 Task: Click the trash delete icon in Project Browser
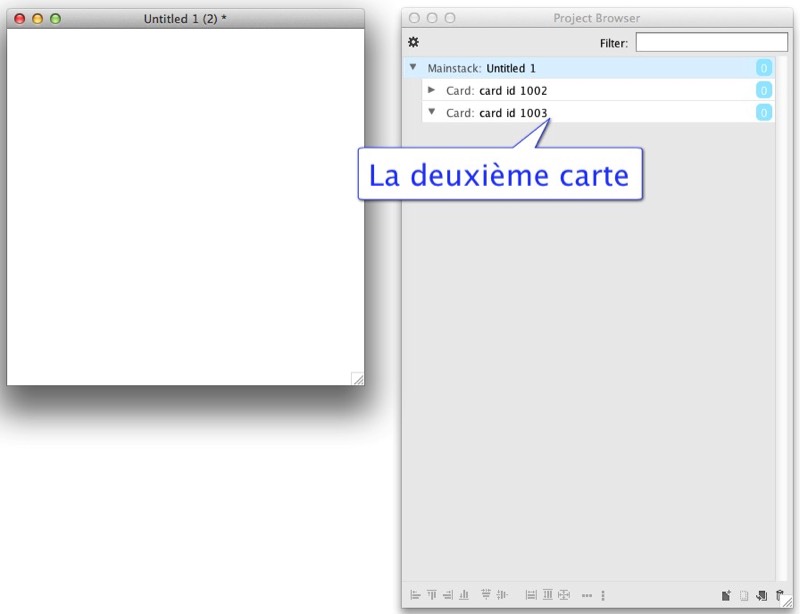point(779,595)
